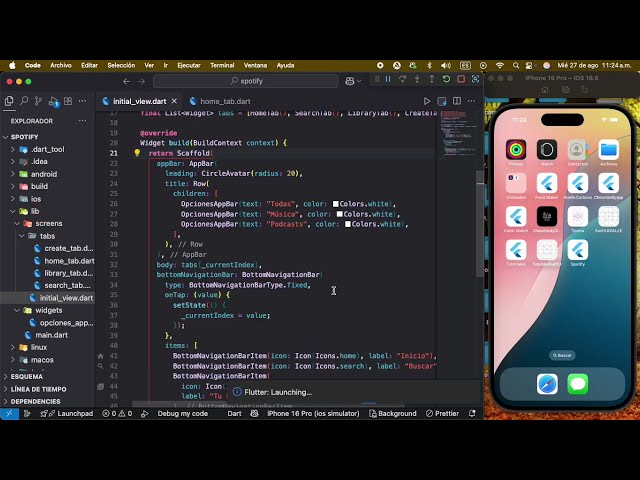
Task: Click the lightbulb code action on line 21
Action: pyautogui.click(x=137, y=153)
